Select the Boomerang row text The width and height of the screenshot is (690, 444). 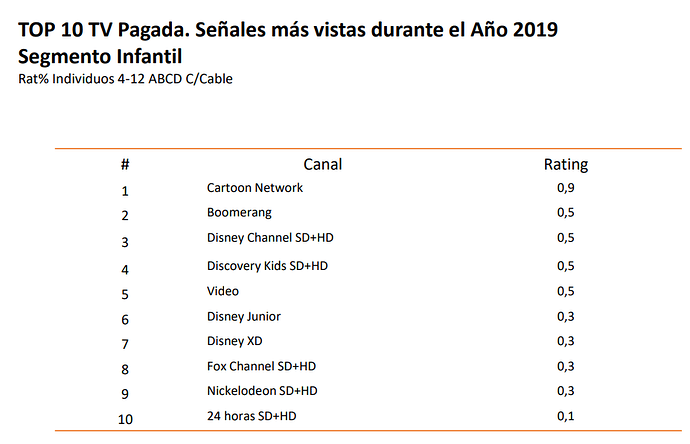click(x=239, y=213)
